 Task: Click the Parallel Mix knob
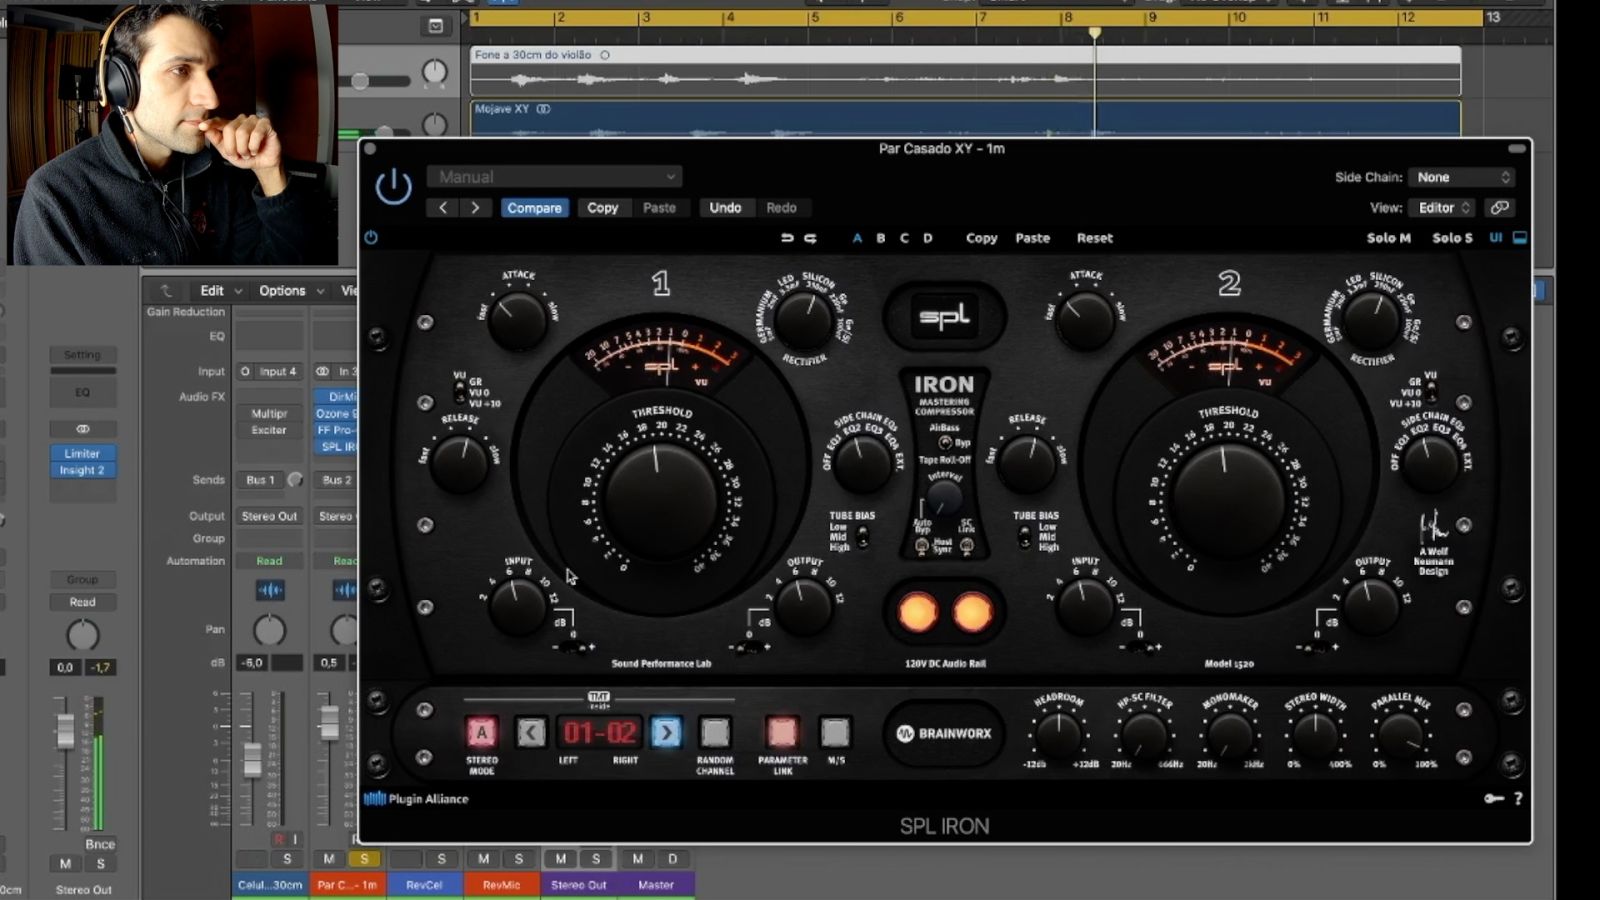(x=1399, y=736)
